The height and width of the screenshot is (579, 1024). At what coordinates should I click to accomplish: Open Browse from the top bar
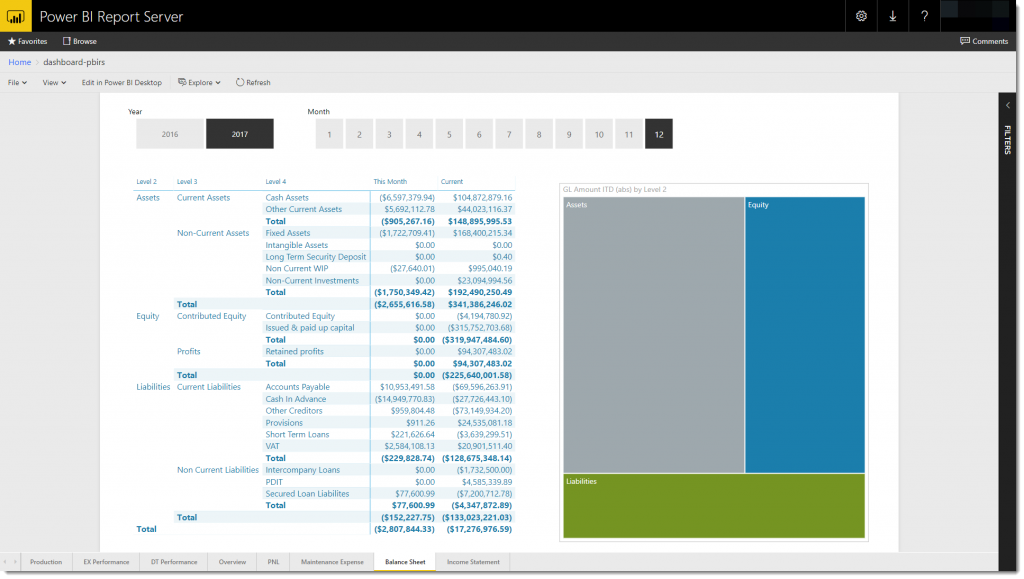click(80, 42)
